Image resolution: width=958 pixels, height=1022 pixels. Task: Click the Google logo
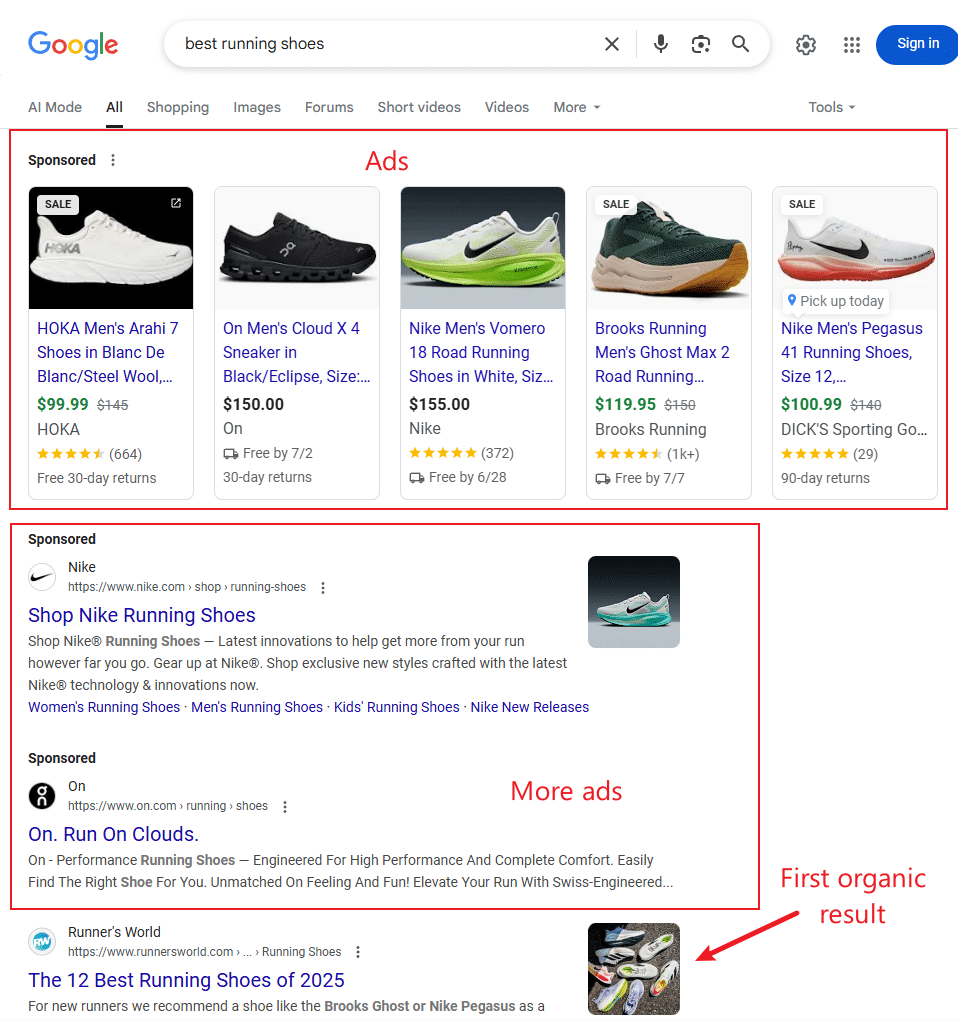(72, 45)
